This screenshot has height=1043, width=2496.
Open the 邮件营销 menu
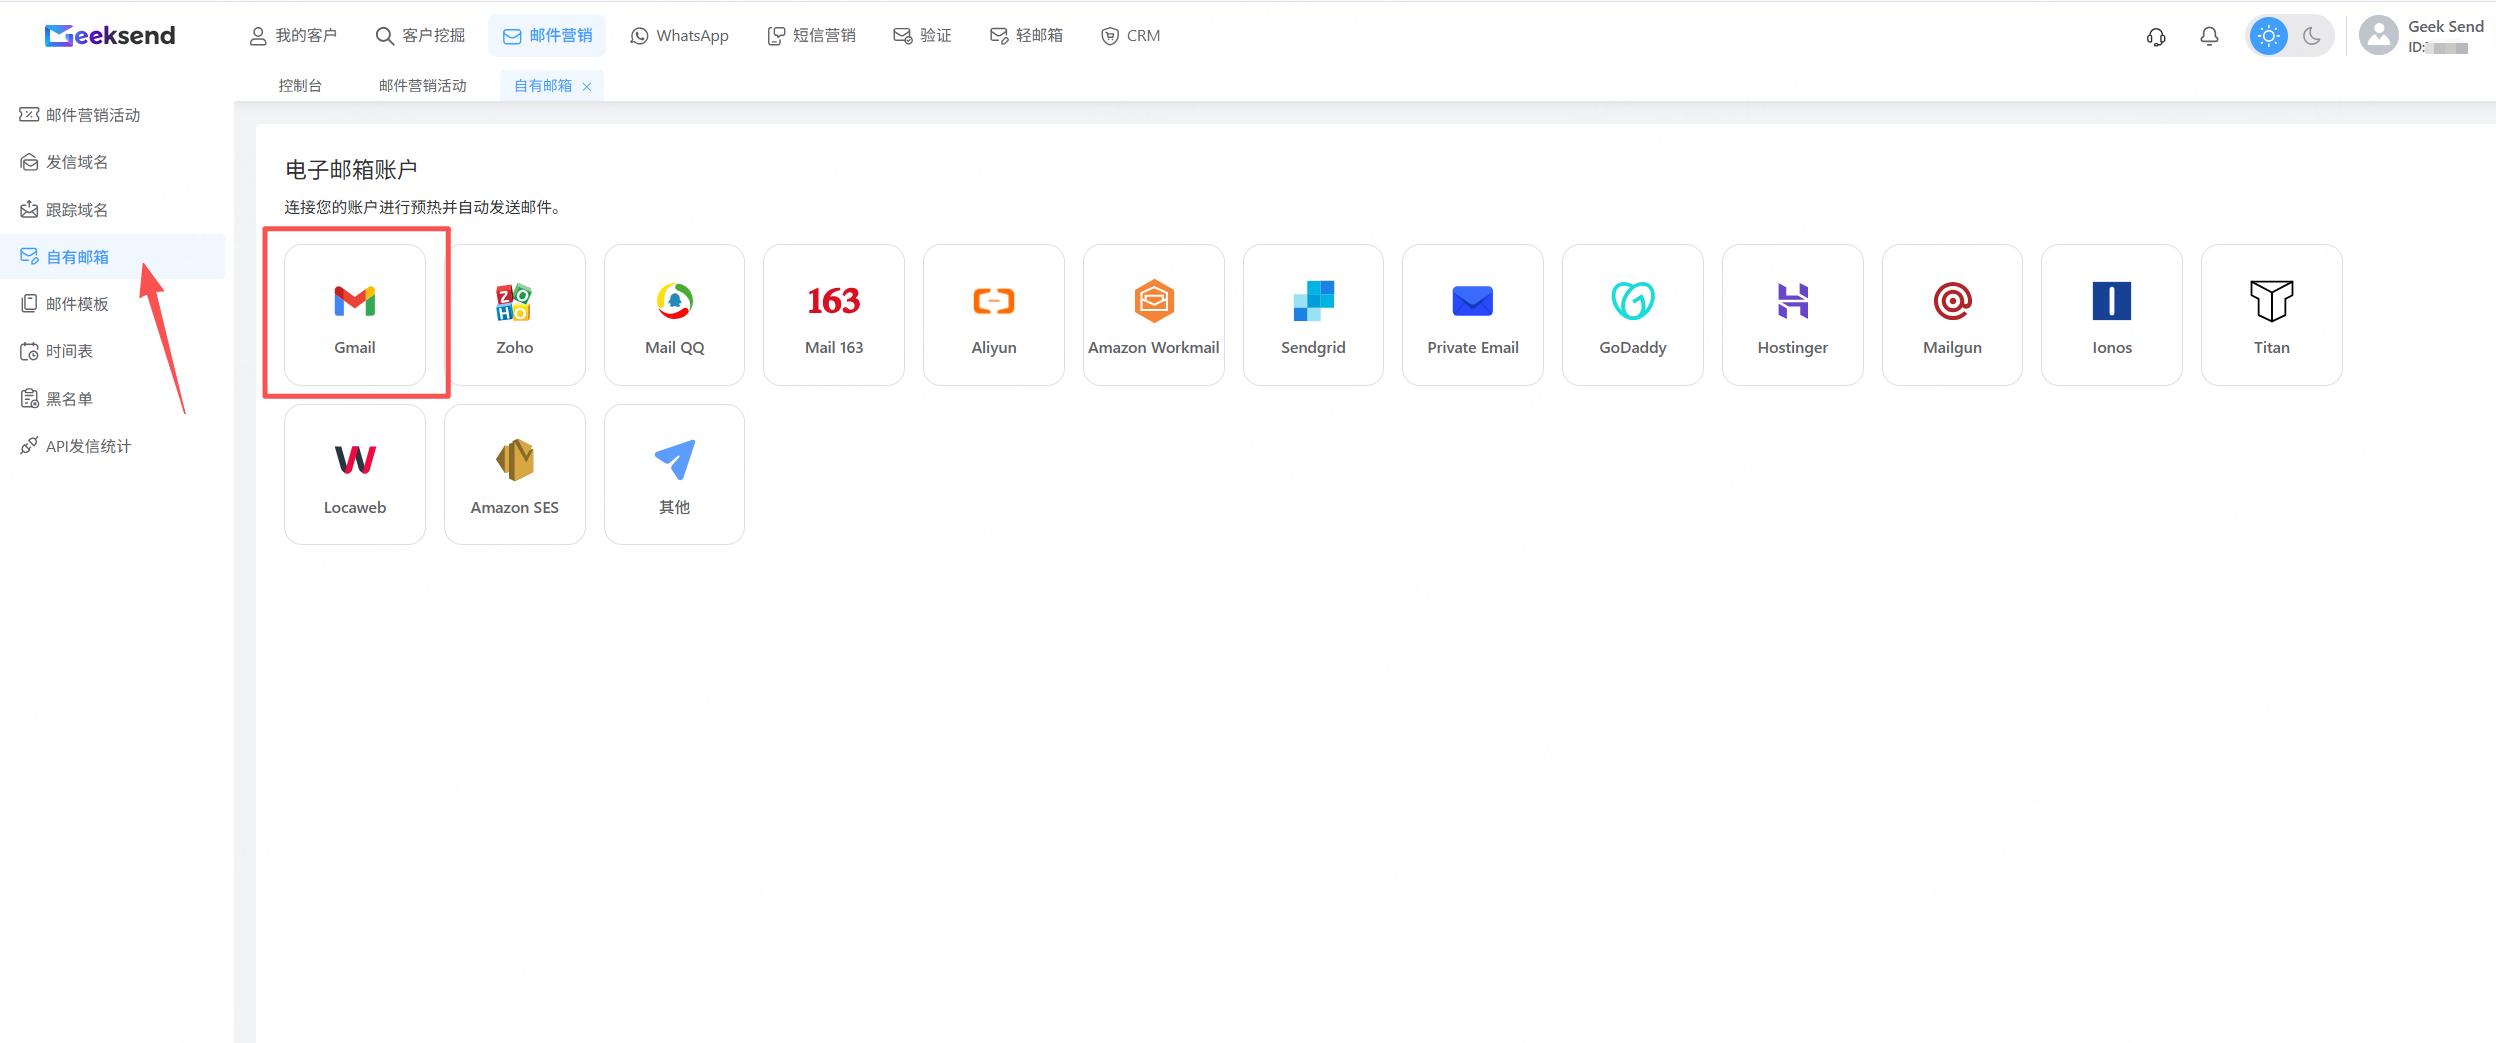click(x=547, y=36)
